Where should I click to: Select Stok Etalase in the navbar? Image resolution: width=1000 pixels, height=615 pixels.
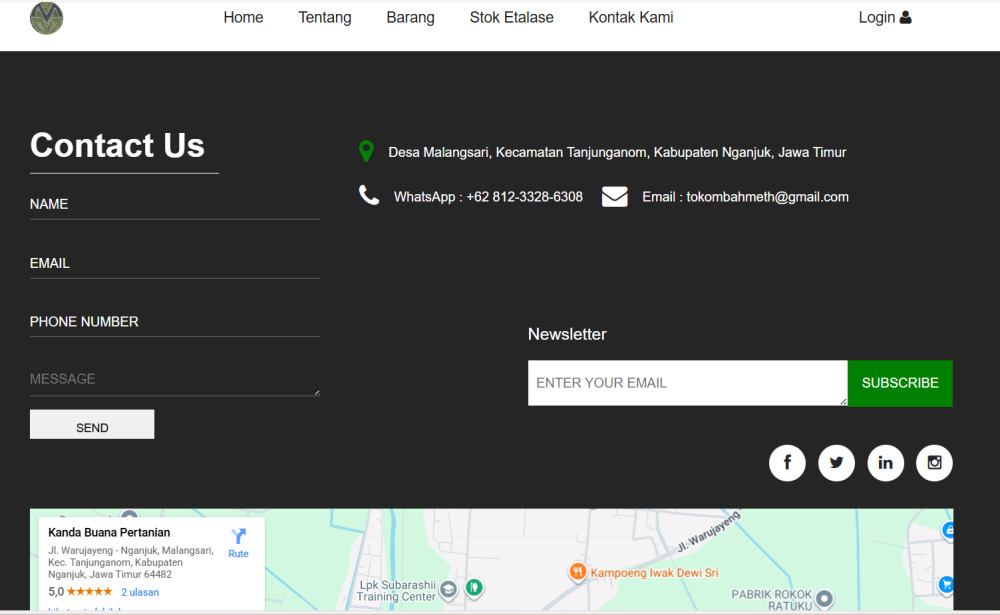(511, 17)
